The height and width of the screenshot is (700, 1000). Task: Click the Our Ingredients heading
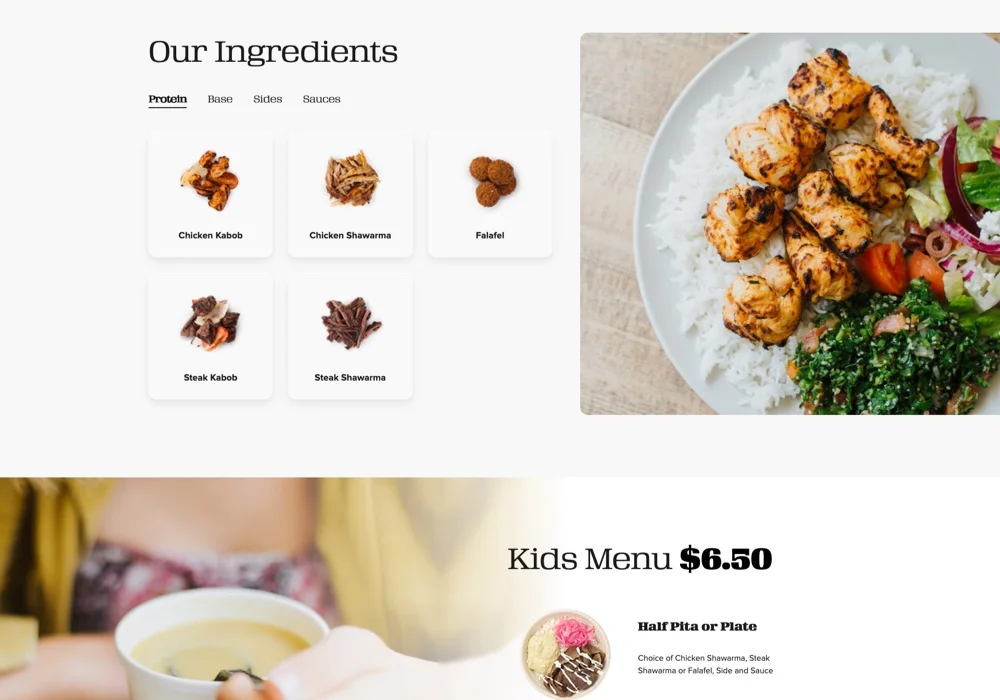point(273,52)
